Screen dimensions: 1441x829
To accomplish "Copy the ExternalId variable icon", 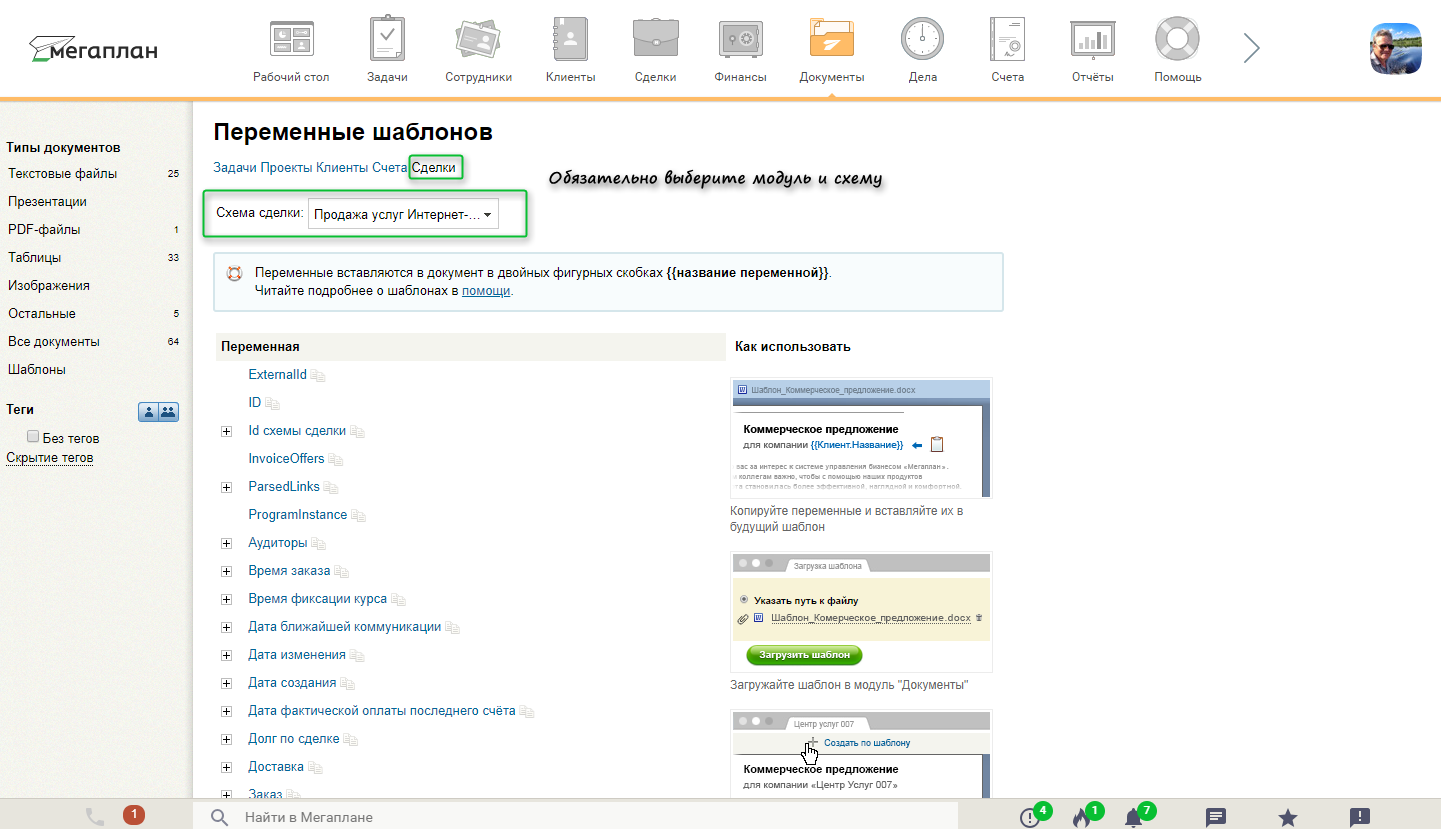I will point(318,376).
